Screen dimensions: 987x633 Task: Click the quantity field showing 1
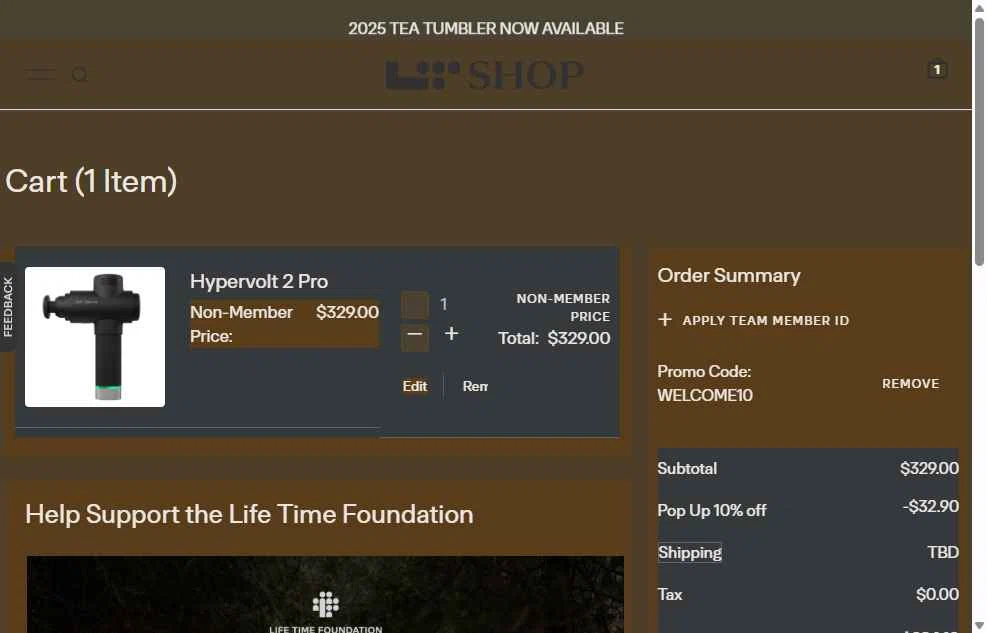pos(443,305)
